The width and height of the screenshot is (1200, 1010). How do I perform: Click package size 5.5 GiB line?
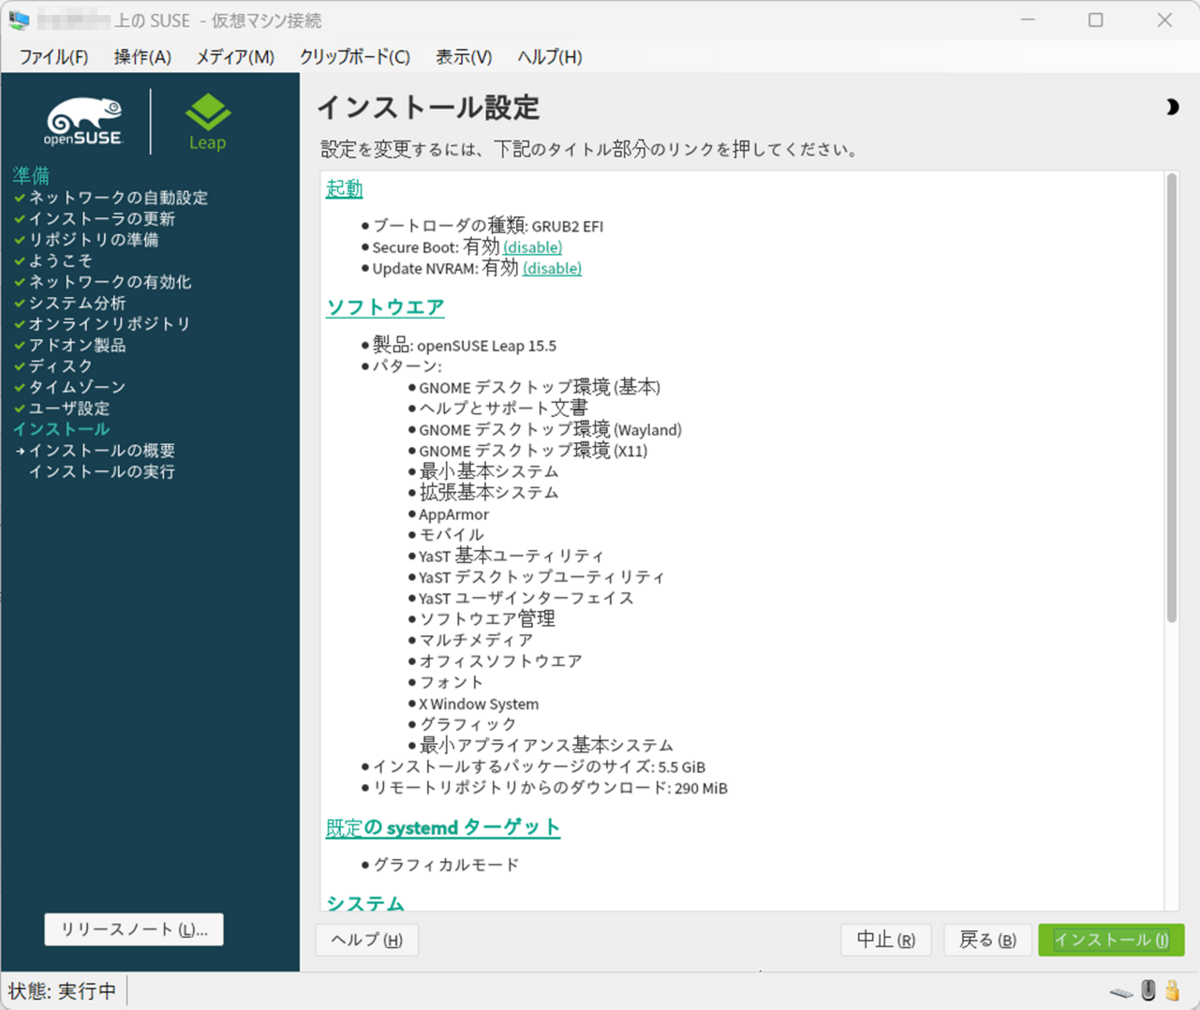[539, 767]
